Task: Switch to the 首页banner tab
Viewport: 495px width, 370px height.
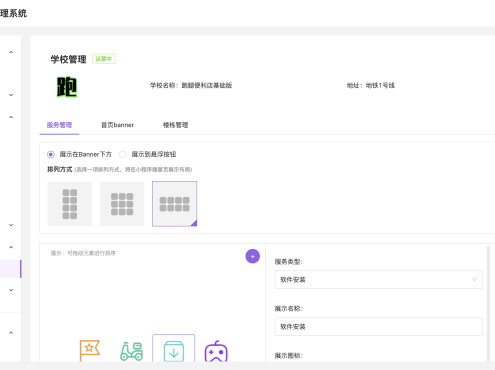Action: [117, 125]
